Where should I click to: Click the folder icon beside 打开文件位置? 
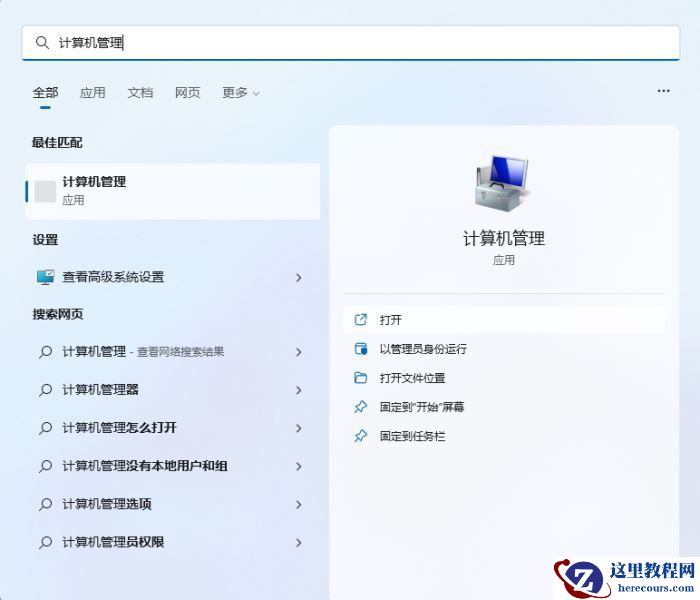[x=361, y=378]
